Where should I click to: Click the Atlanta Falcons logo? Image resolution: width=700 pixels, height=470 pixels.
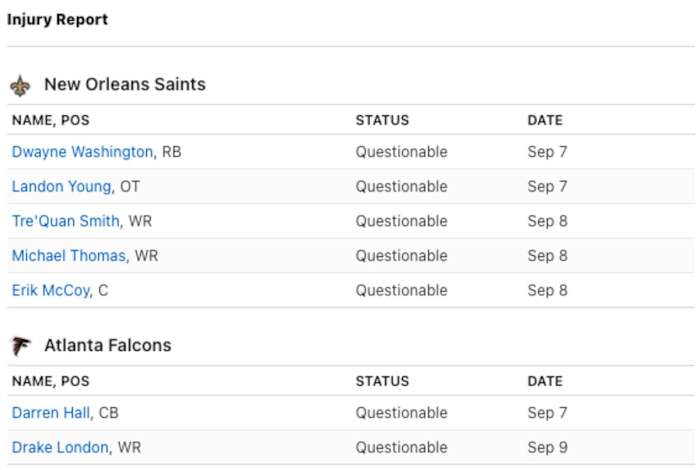click(20, 346)
